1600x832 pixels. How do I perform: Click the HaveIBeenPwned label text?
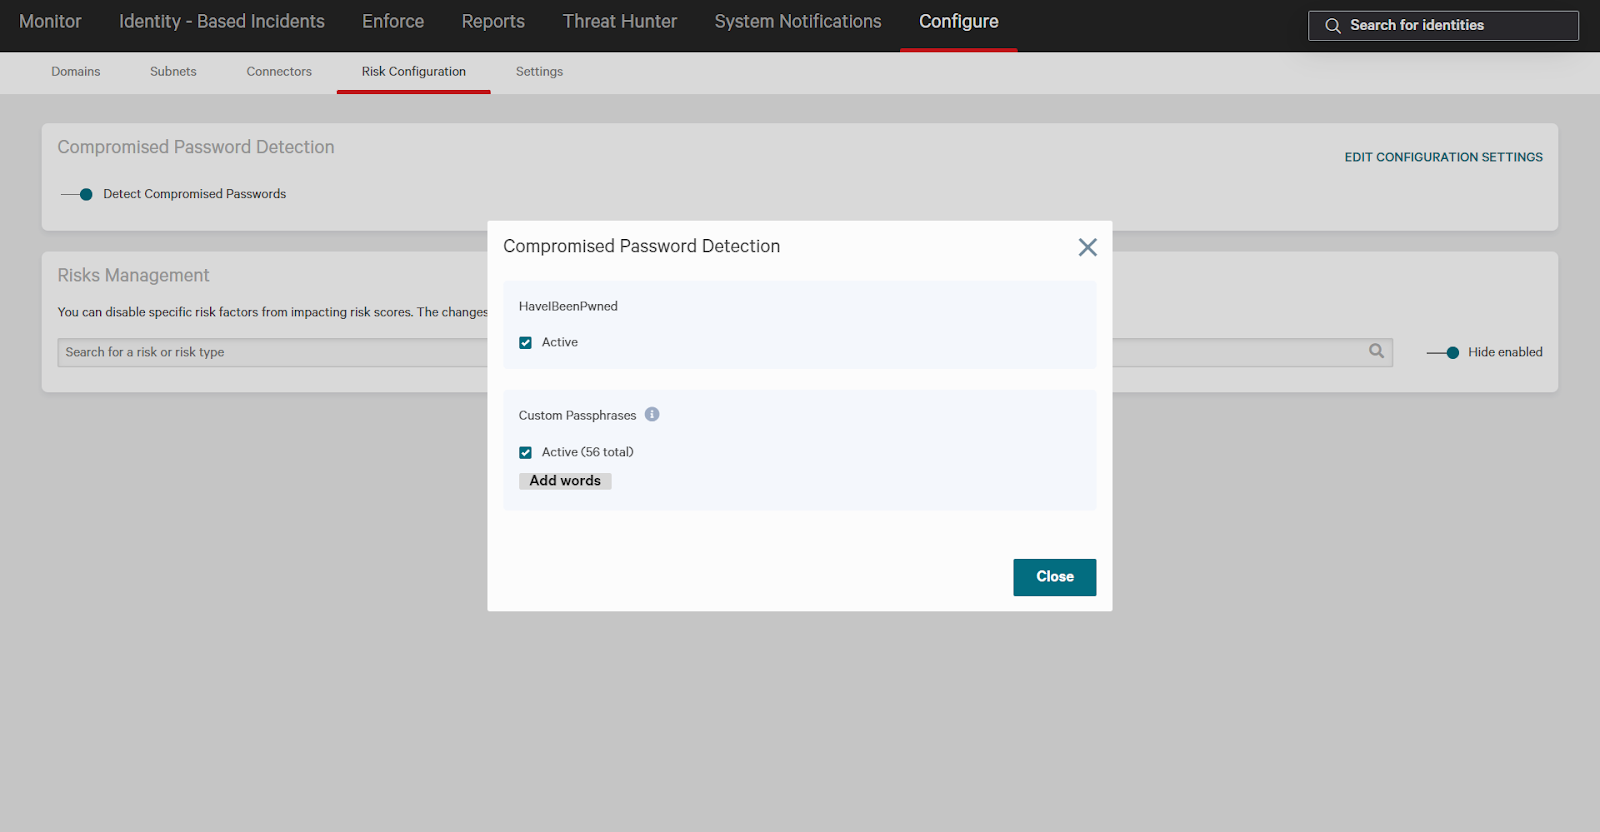click(568, 306)
